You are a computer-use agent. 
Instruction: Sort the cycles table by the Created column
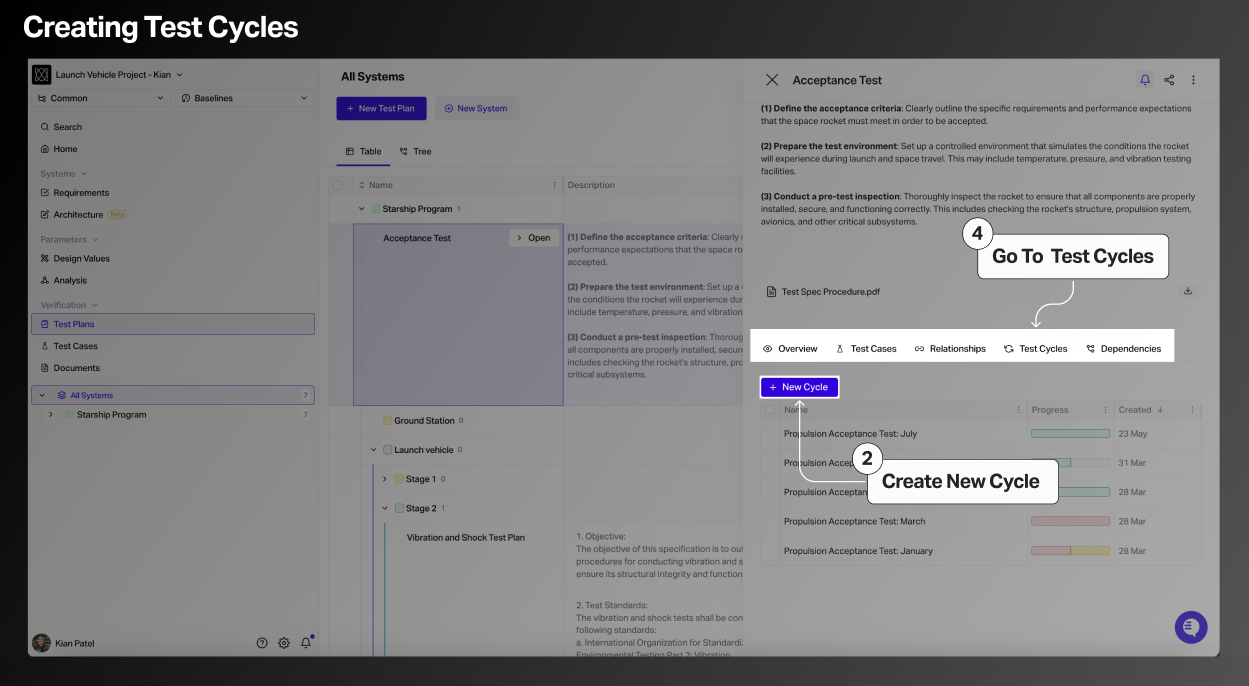1141,410
